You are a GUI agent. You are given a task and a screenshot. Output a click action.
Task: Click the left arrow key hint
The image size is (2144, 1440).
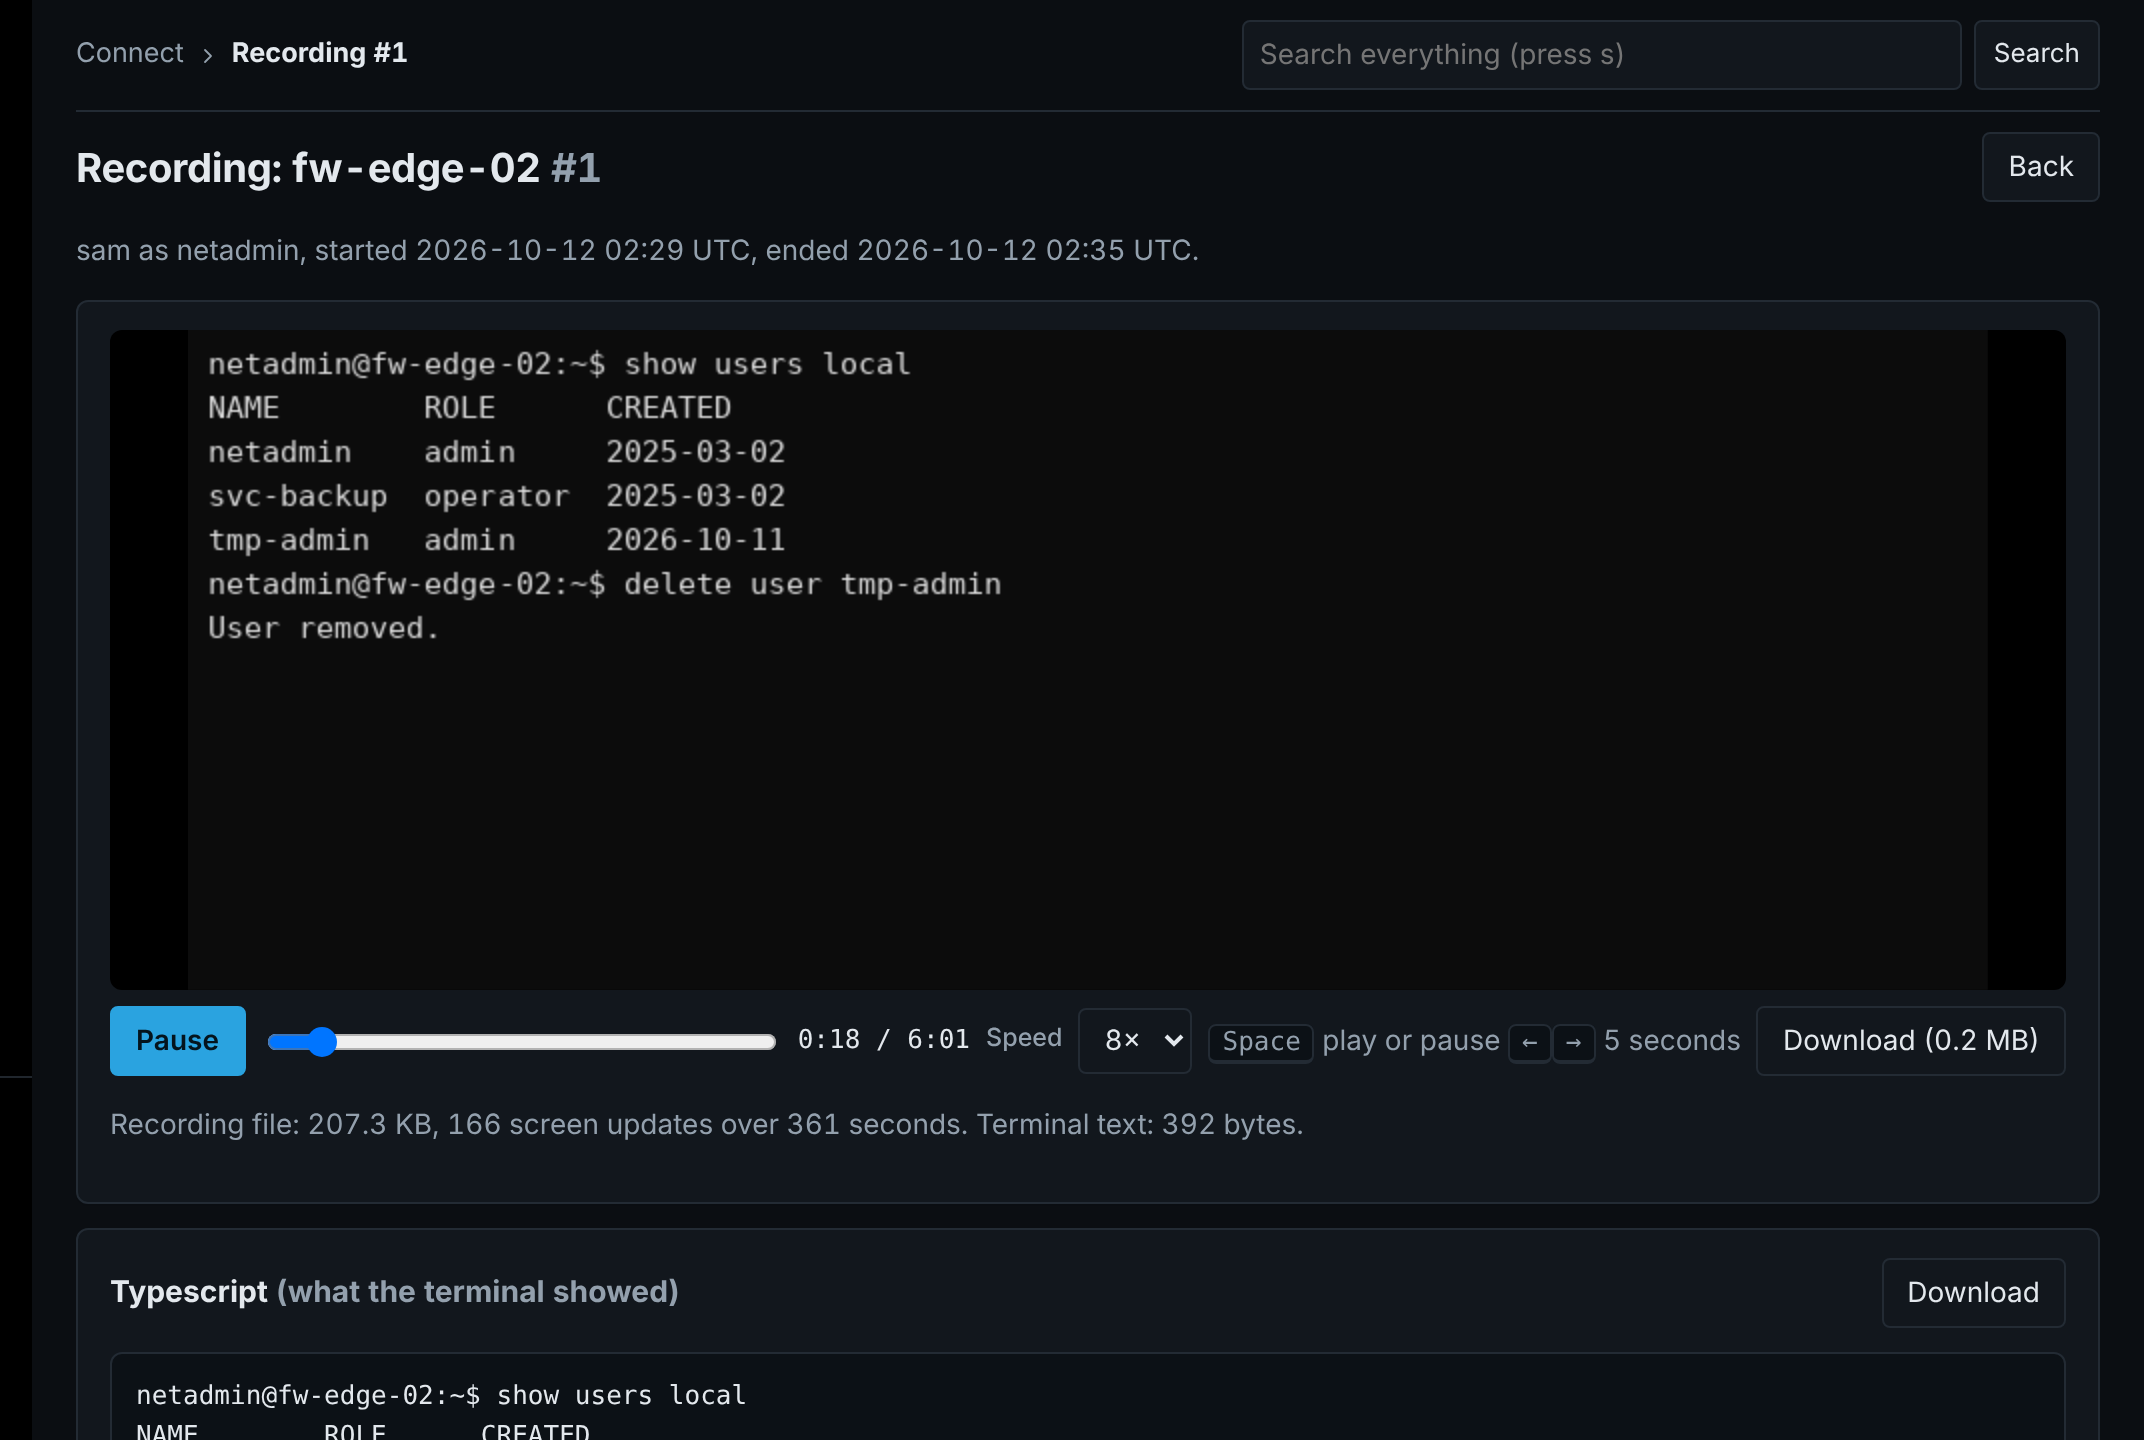pos(1530,1043)
